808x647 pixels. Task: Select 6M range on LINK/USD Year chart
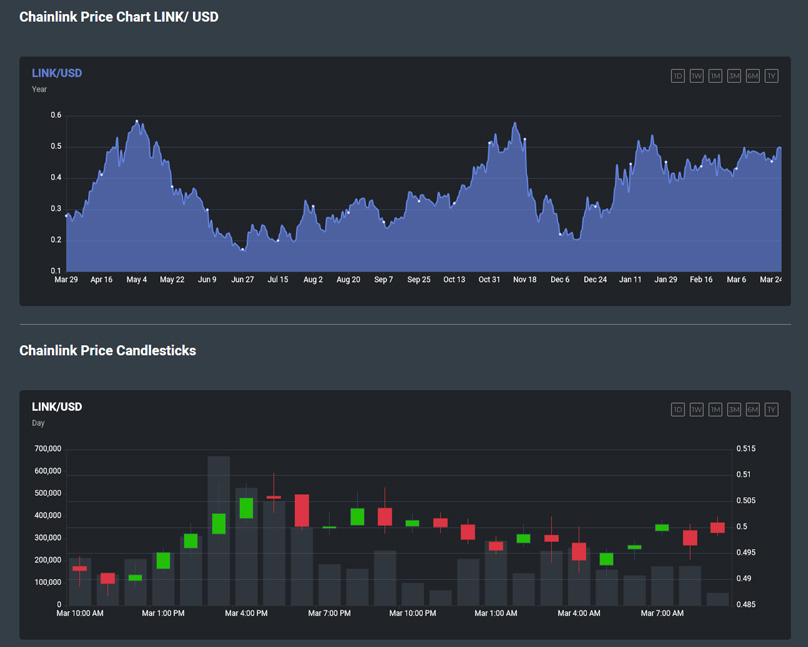(x=753, y=76)
